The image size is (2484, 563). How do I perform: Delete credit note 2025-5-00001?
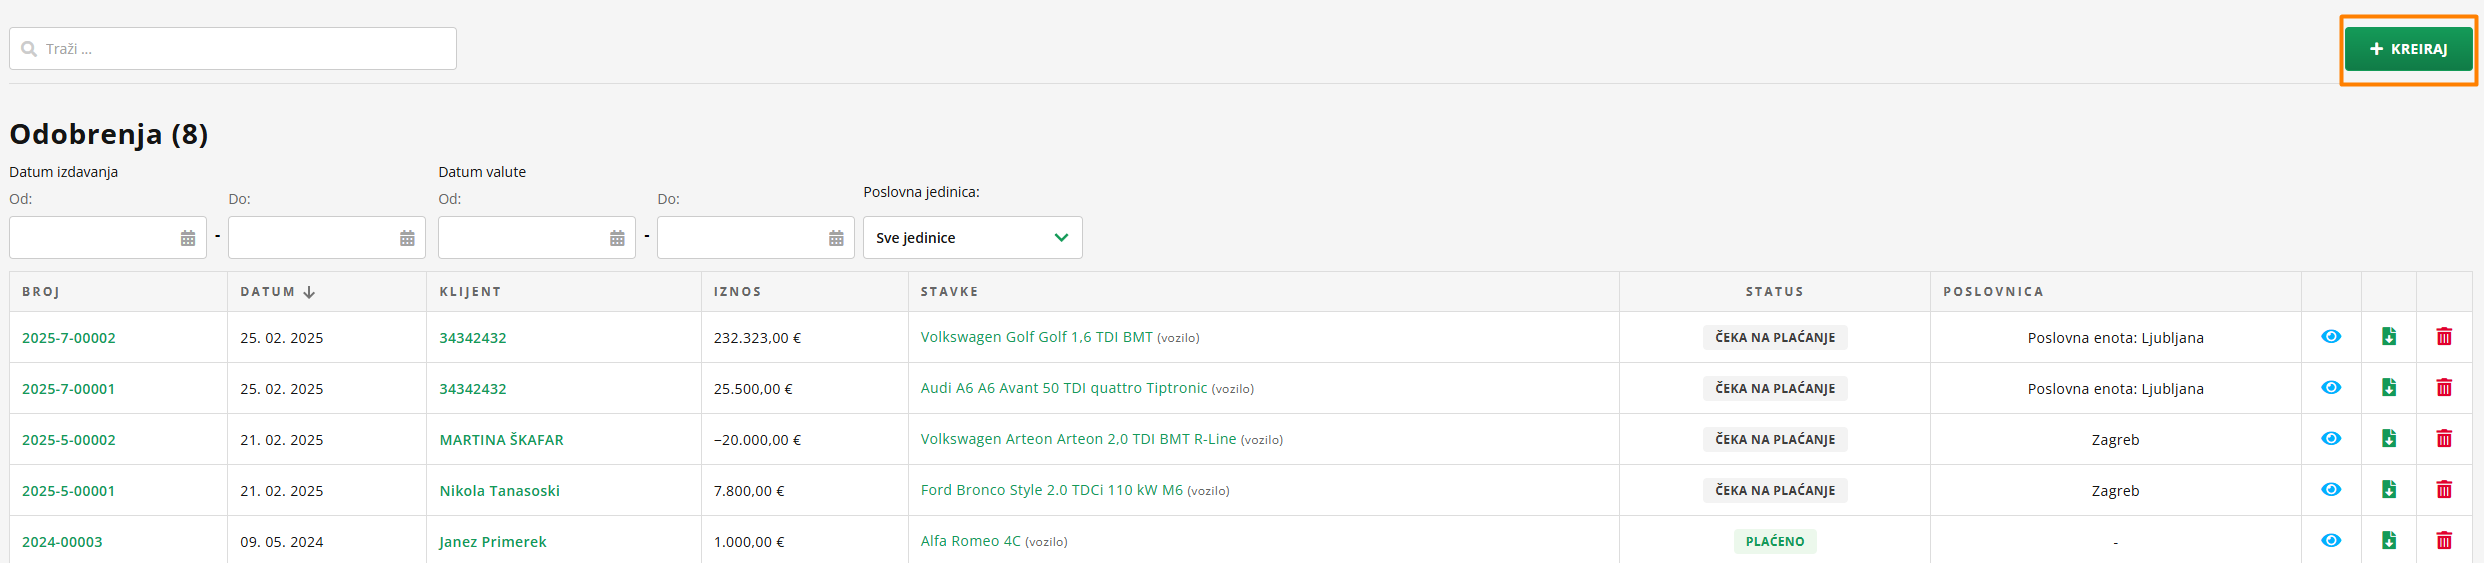click(x=2444, y=490)
